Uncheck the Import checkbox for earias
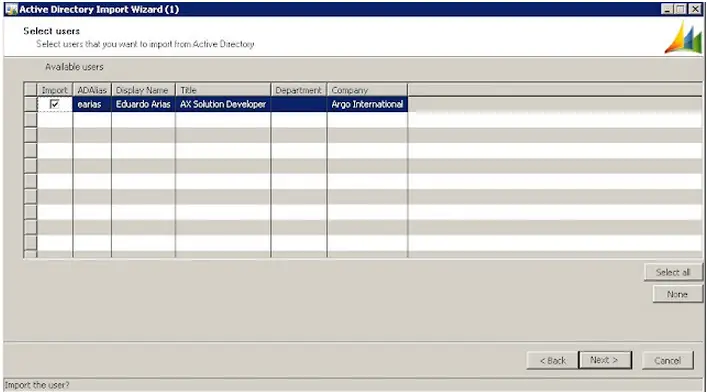Image resolution: width=707 pixels, height=392 pixels. (55, 104)
